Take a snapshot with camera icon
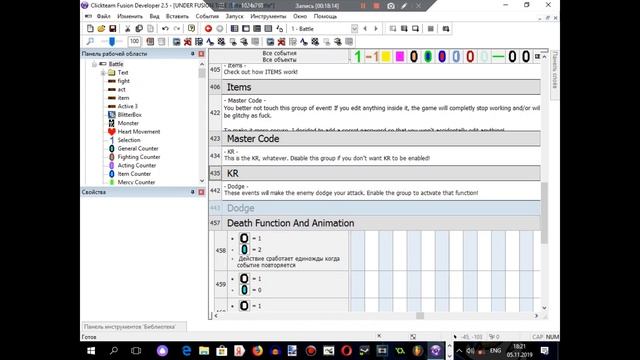Viewport: 640px width, 360px height. tap(391, 6)
